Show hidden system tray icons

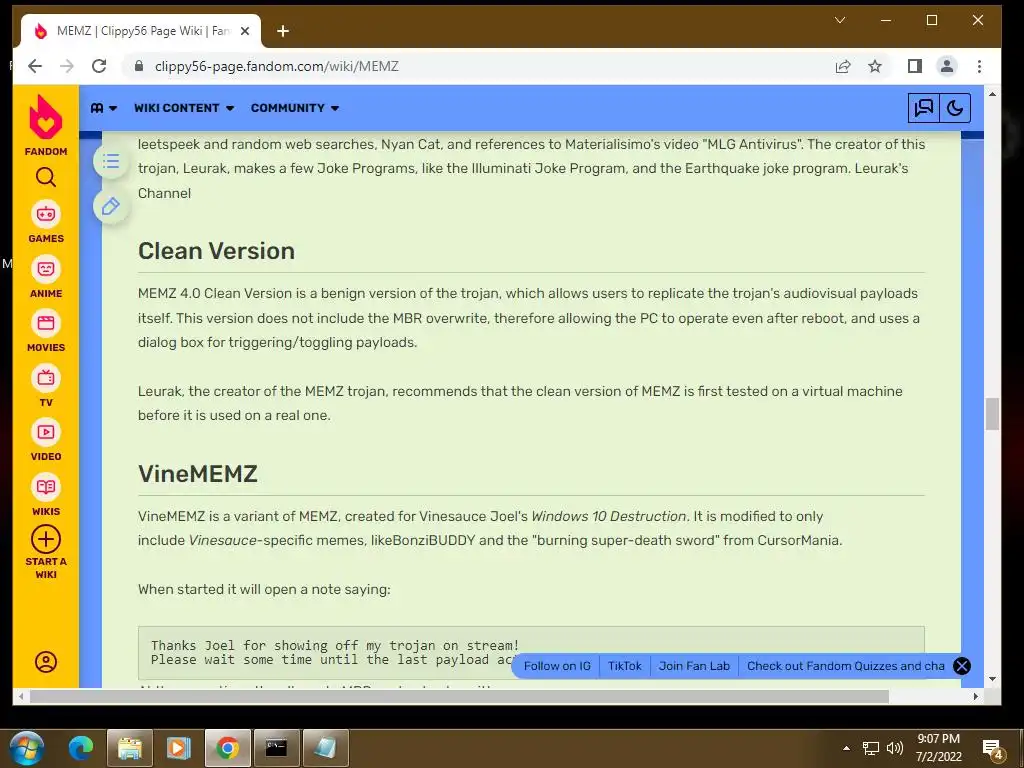point(846,748)
